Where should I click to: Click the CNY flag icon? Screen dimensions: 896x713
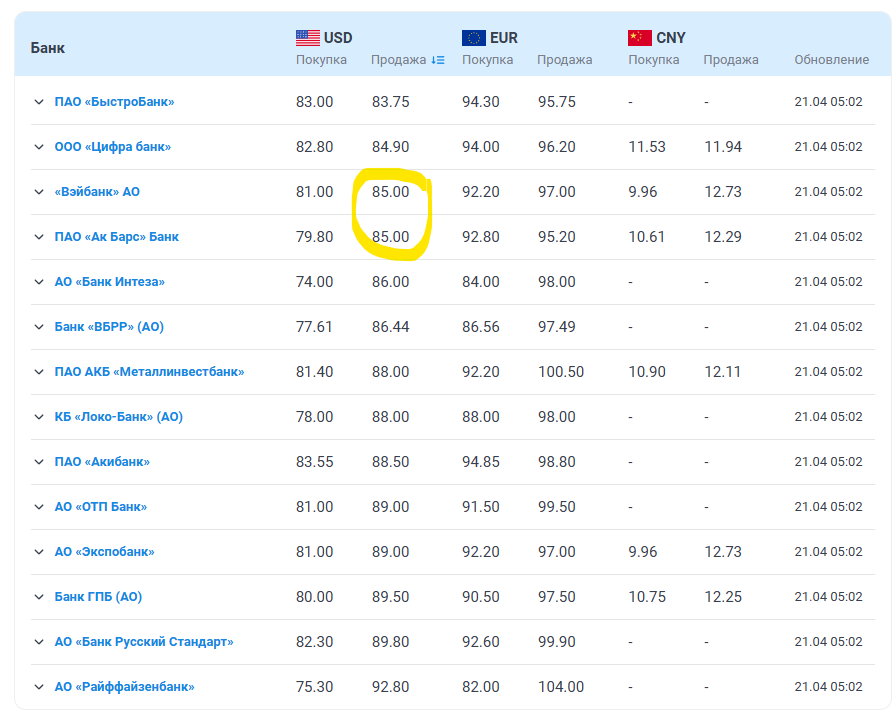[639, 38]
